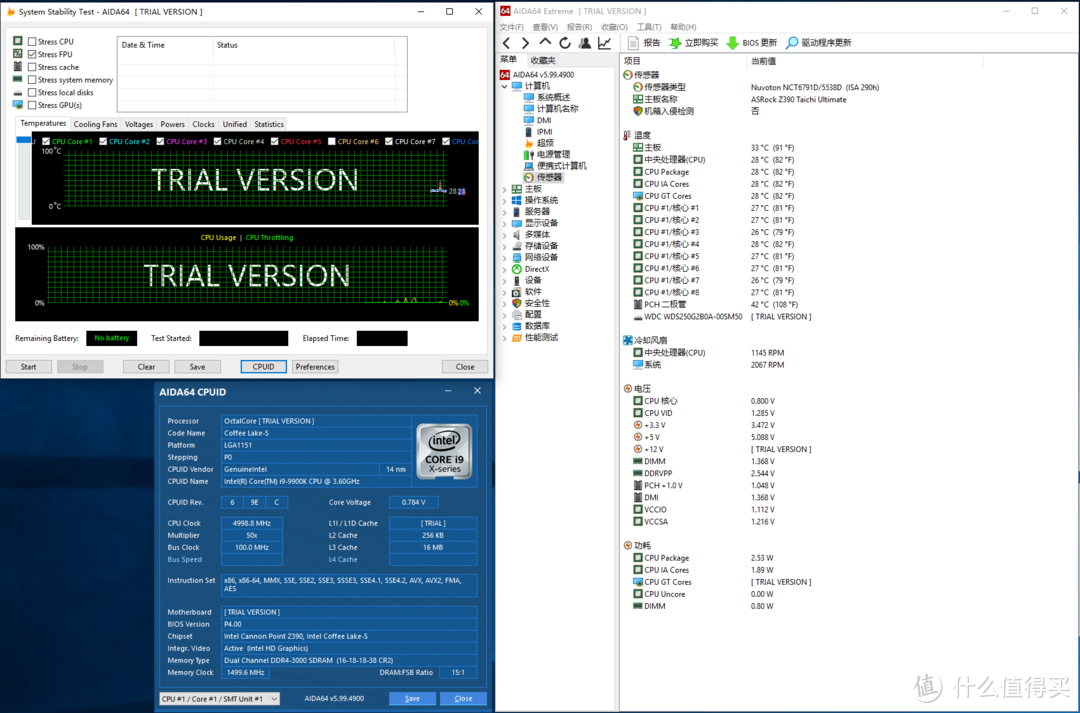The image size is (1080, 713).
Task: Open the 工具(T) menu
Action: pyautogui.click(x=649, y=27)
